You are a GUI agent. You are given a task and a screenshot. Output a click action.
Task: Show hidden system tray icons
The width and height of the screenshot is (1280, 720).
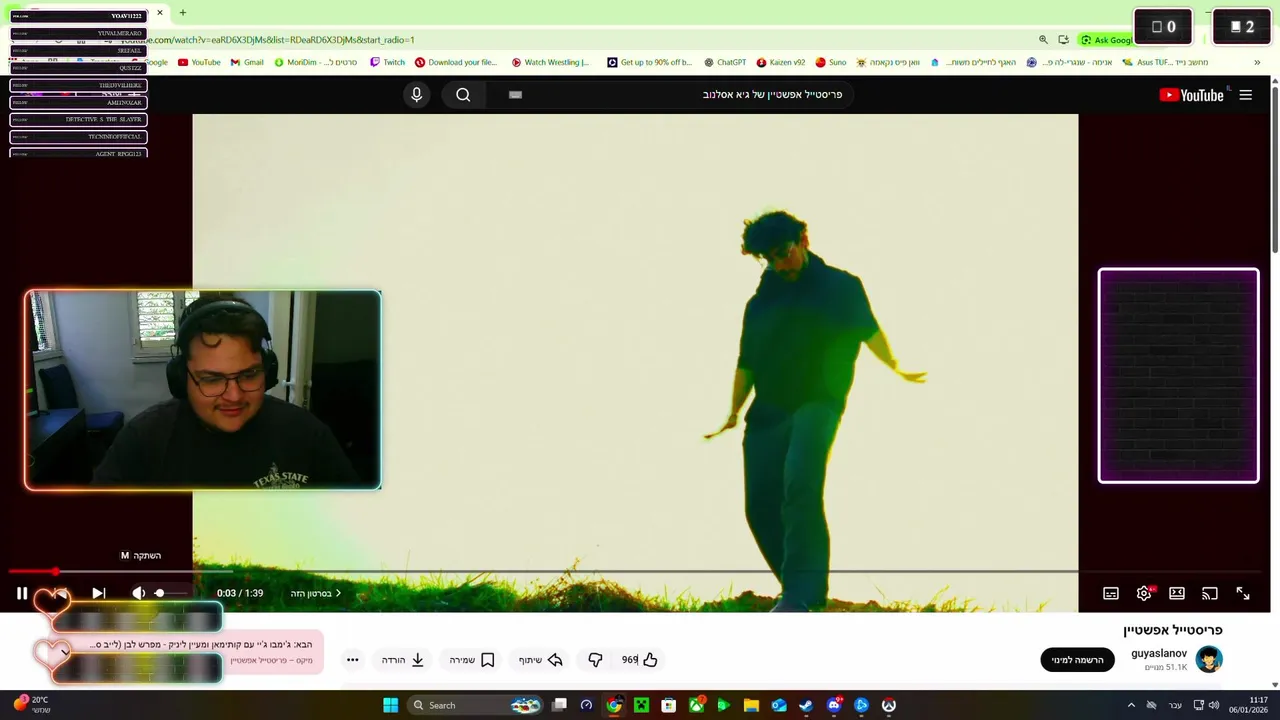[x=1131, y=705]
